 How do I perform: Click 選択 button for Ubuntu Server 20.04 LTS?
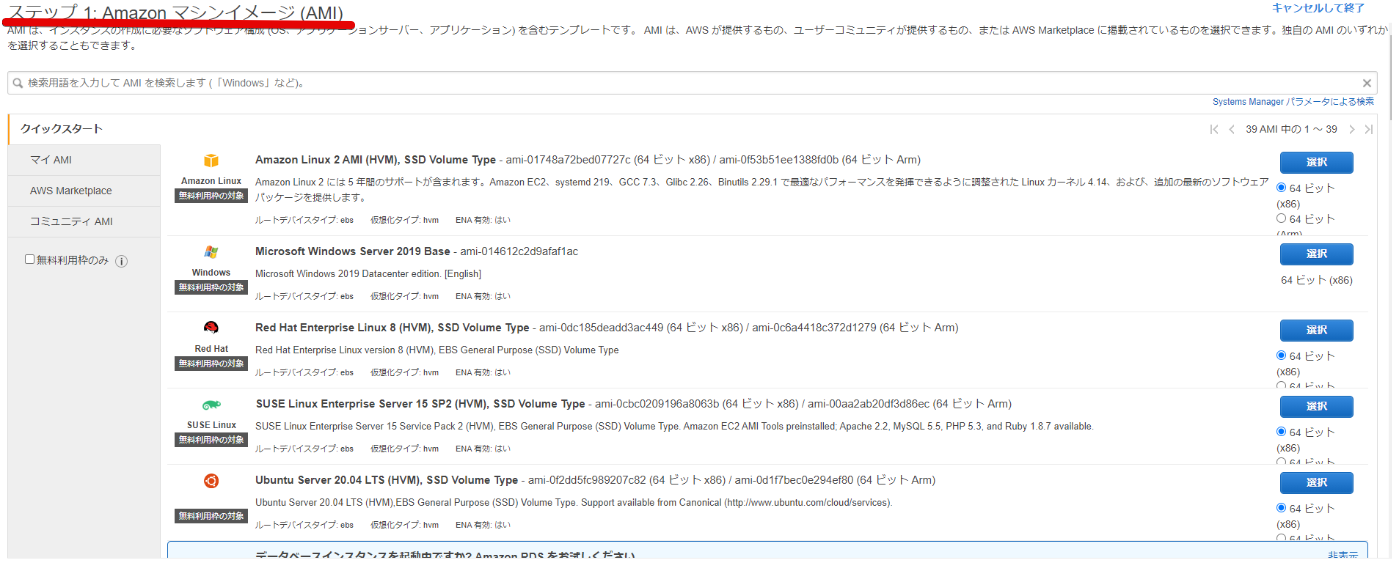click(x=1316, y=482)
